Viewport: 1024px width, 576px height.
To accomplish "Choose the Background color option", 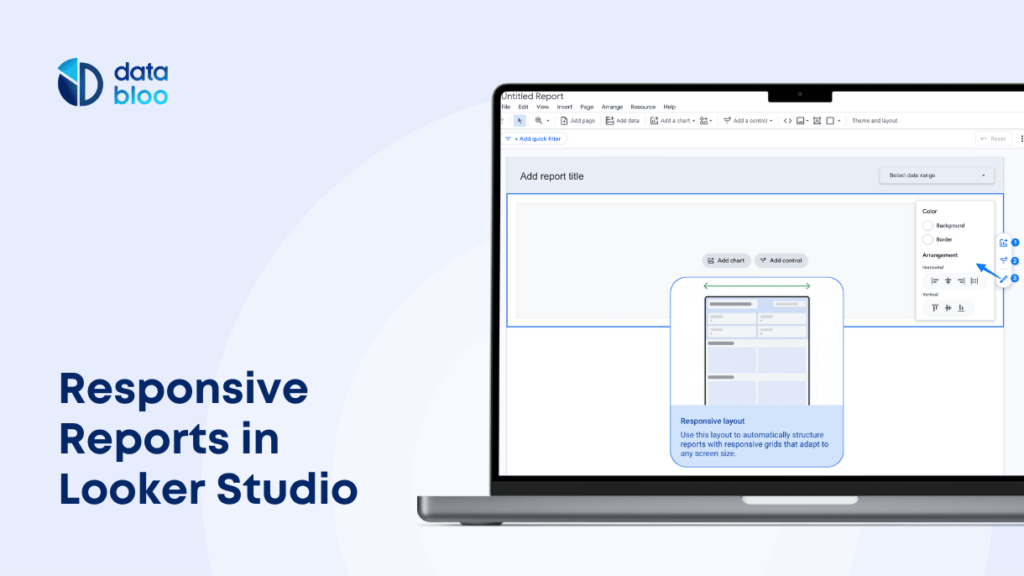I will (x=928, y=225).
